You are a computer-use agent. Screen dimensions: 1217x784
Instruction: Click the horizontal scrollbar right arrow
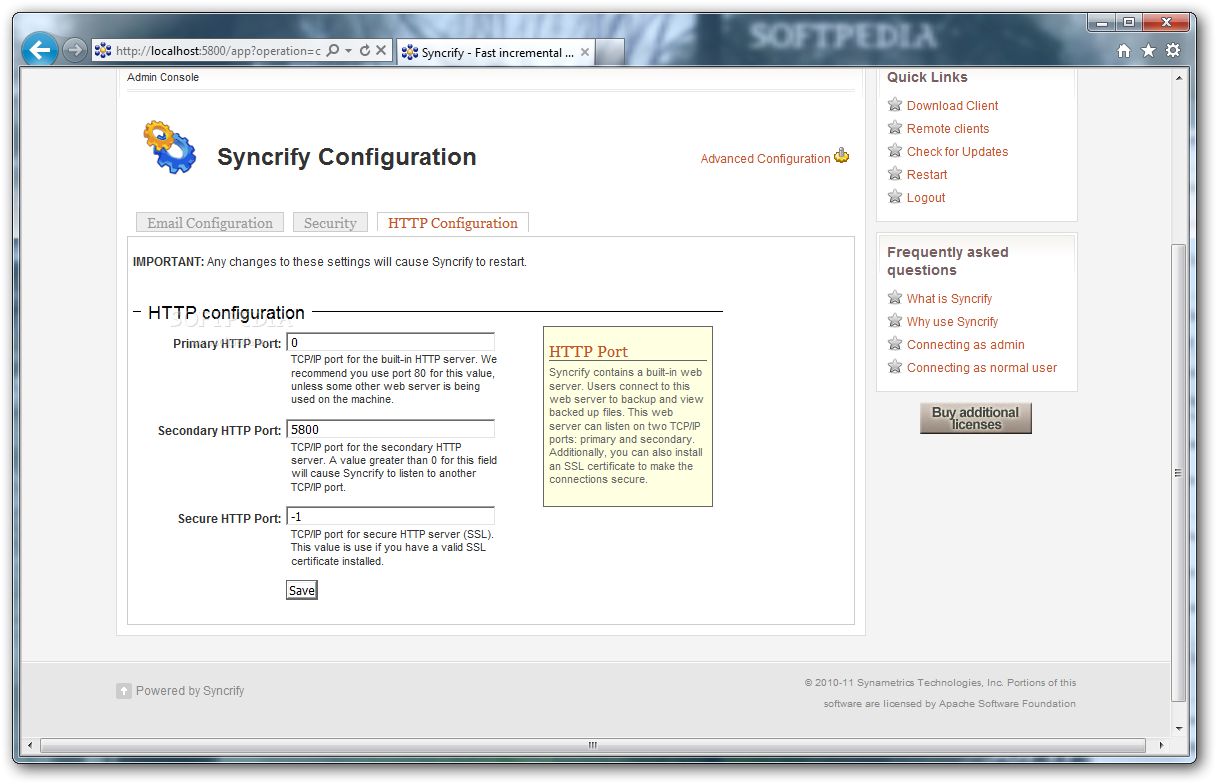point(1161,745)
